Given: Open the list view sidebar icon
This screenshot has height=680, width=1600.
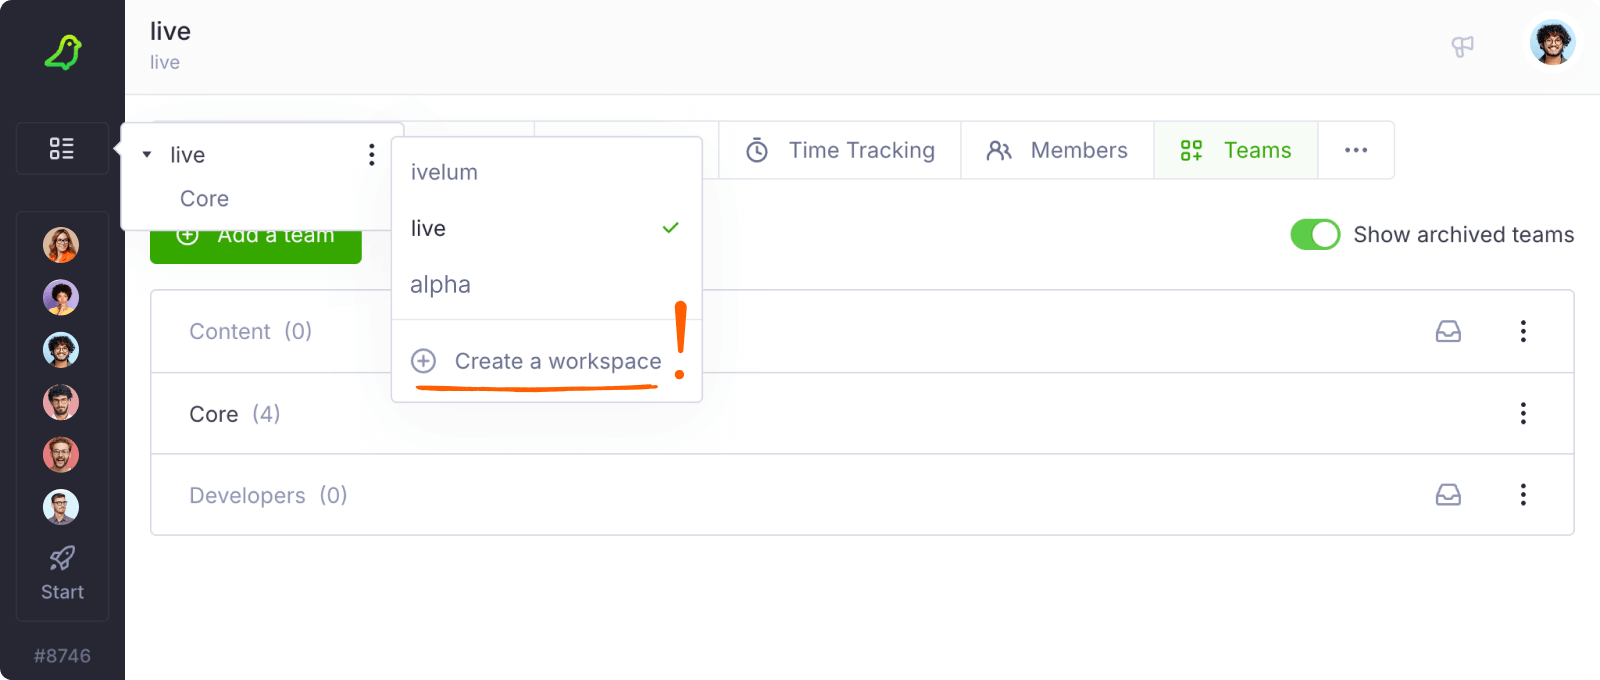Looking at the screenshot, I should (62, 149).
